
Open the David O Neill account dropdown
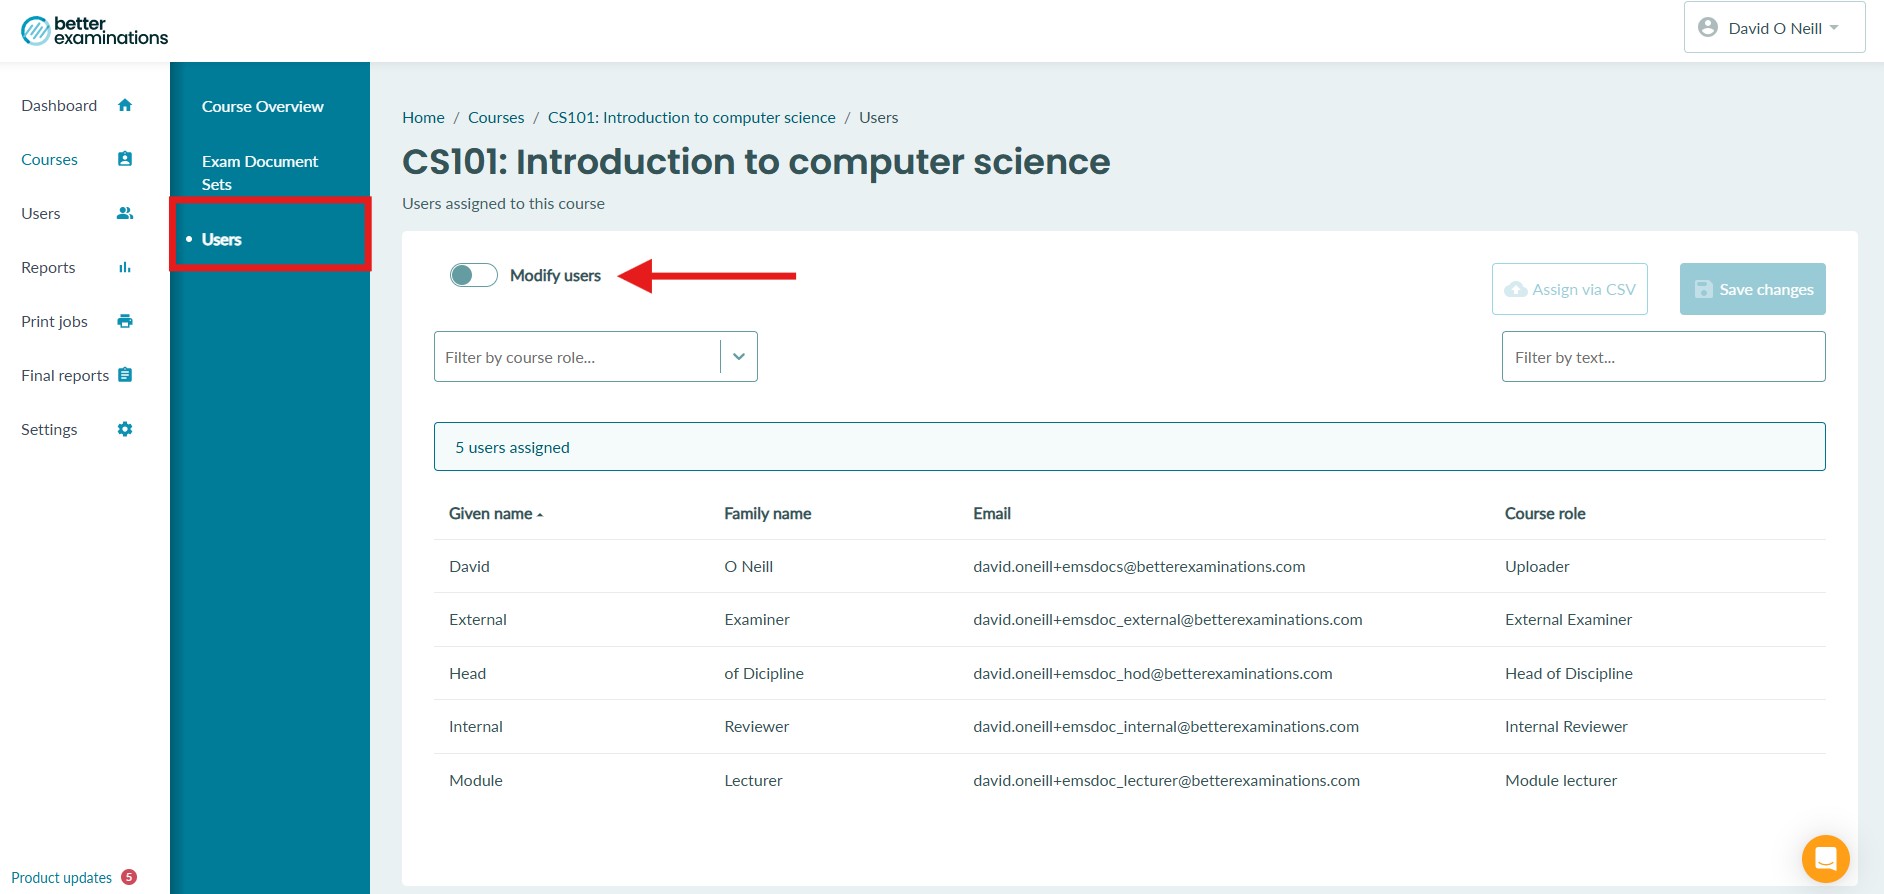click(x=1774, y=27)
